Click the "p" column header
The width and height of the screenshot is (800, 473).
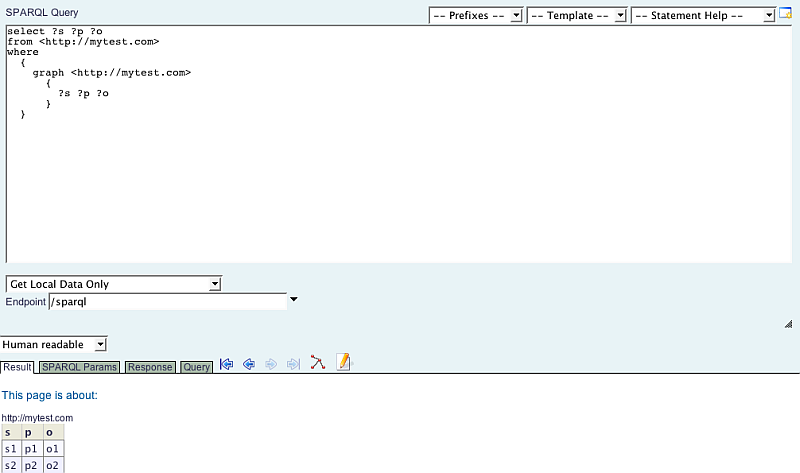coord(32,432)
